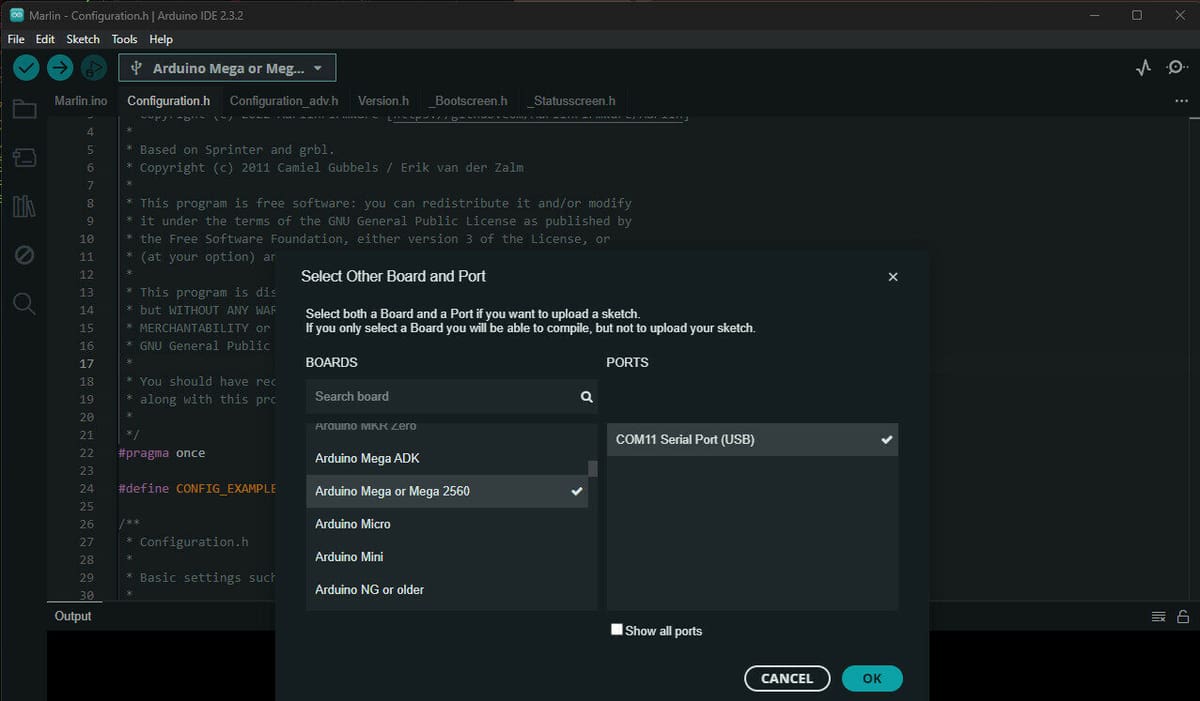Open the File menu
The height and width of the screenshot is (701, 1200).
pos(16,39)
